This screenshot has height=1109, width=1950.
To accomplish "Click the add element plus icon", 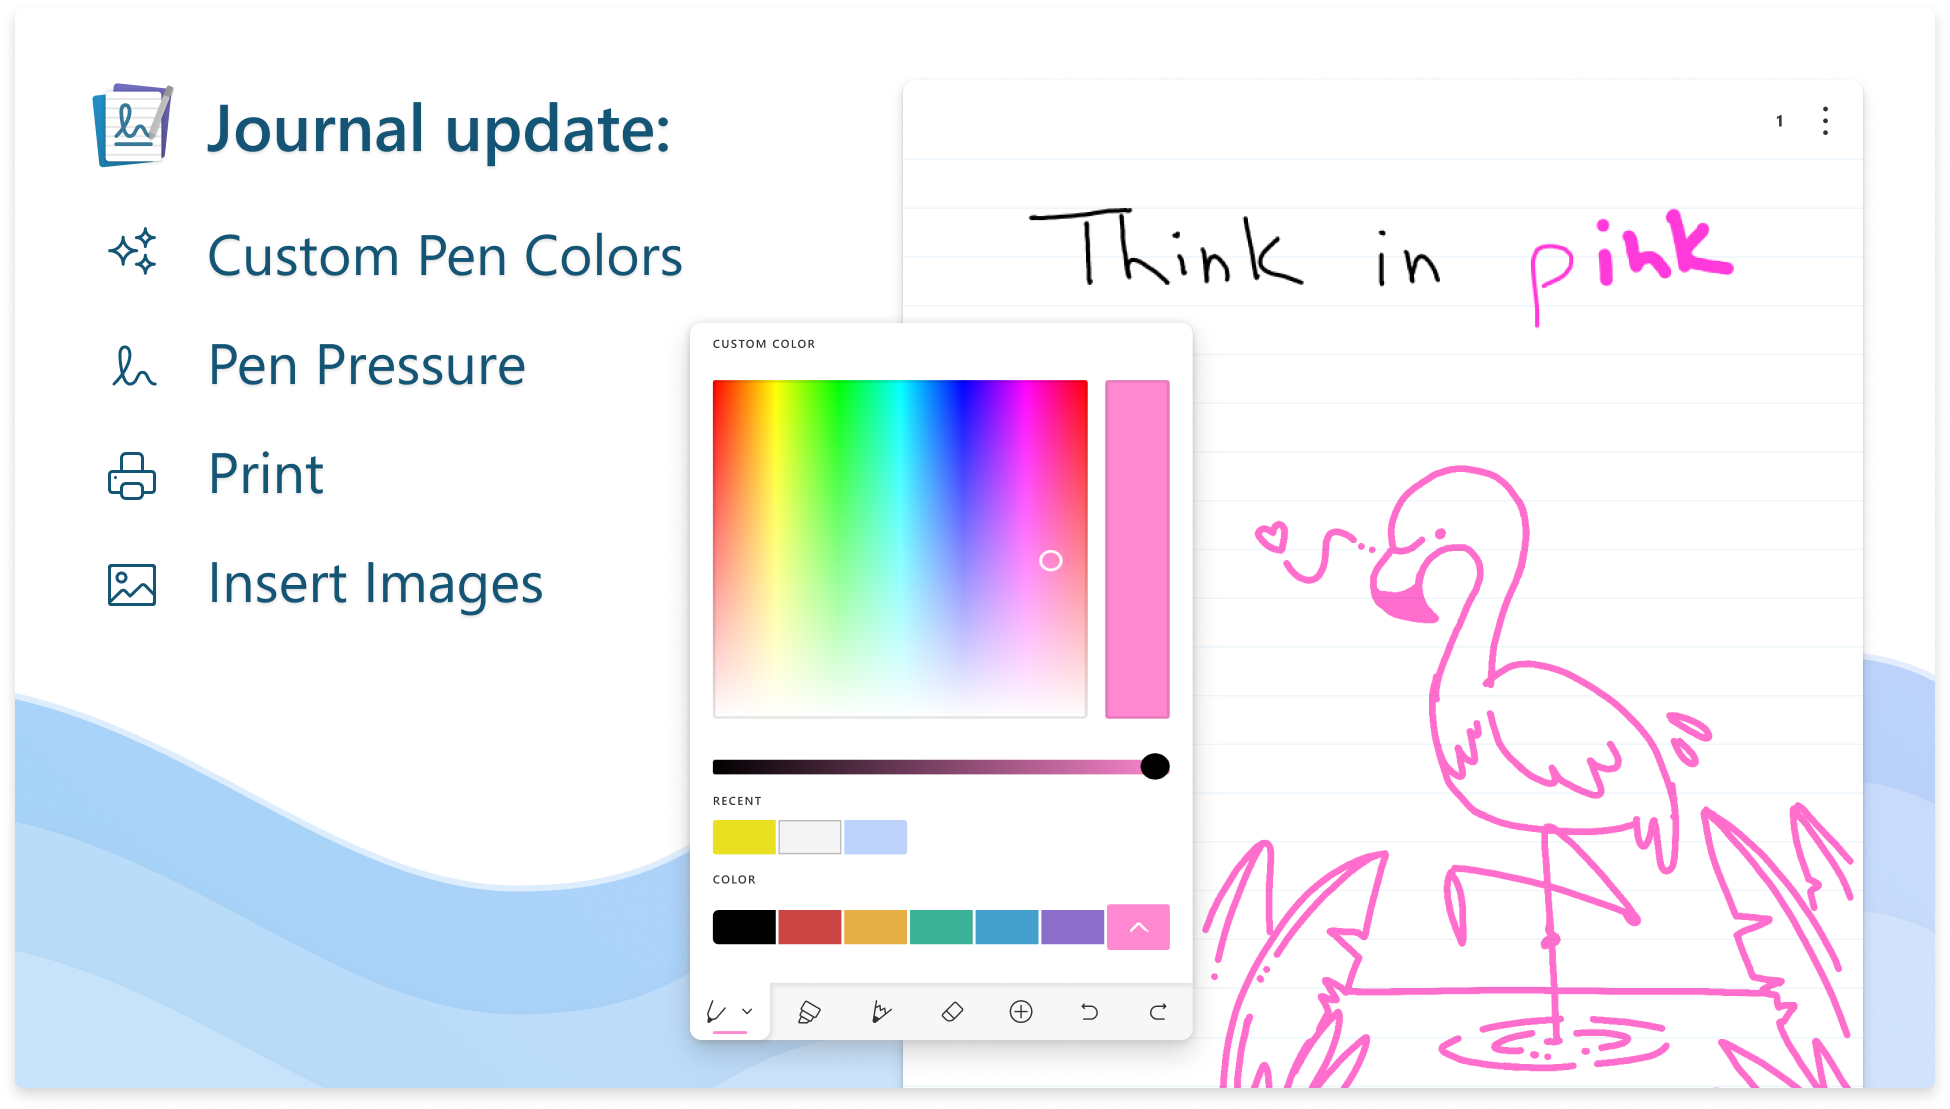I will click(1021, 1011).
